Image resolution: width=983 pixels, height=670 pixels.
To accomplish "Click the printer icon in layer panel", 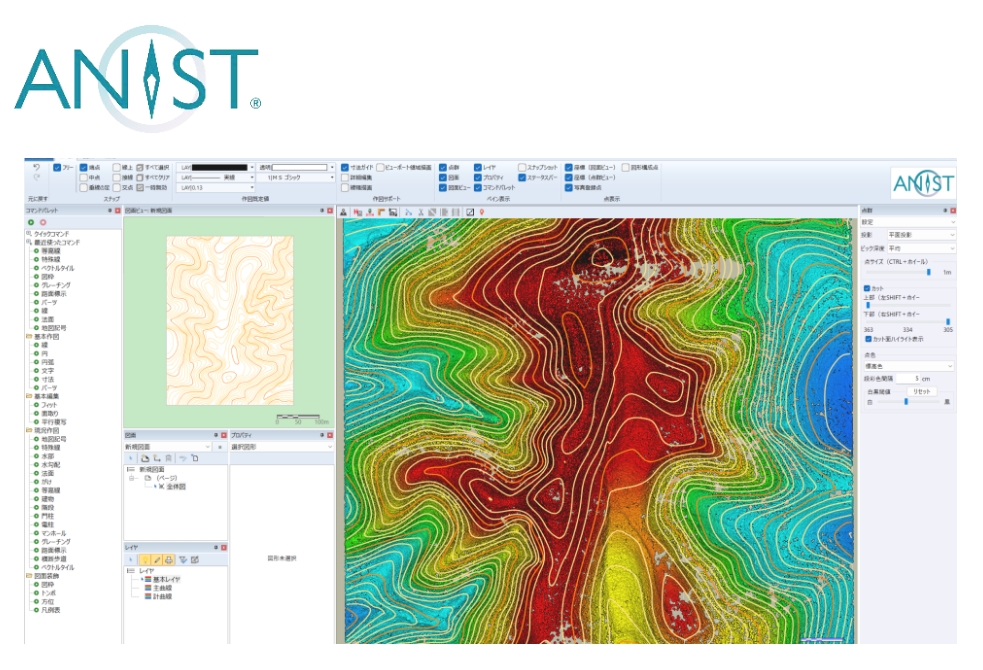I will (169, 559).
